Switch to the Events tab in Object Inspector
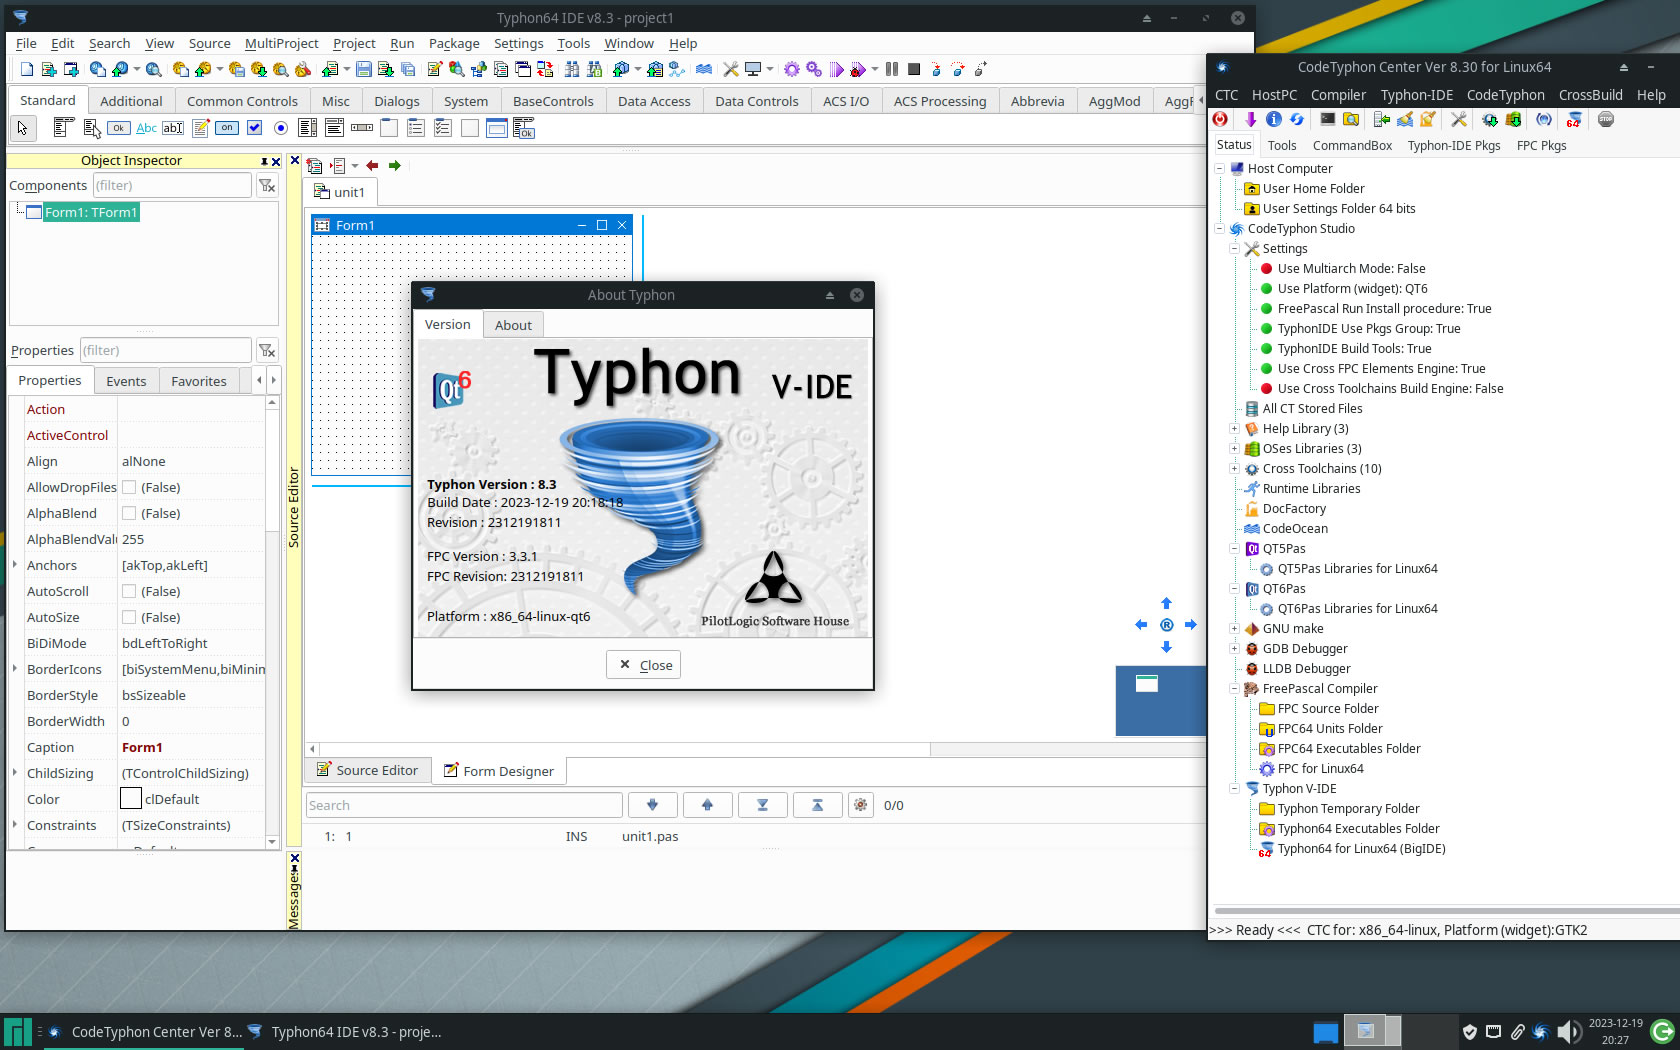1680x1050 pixels. [126, 381]
